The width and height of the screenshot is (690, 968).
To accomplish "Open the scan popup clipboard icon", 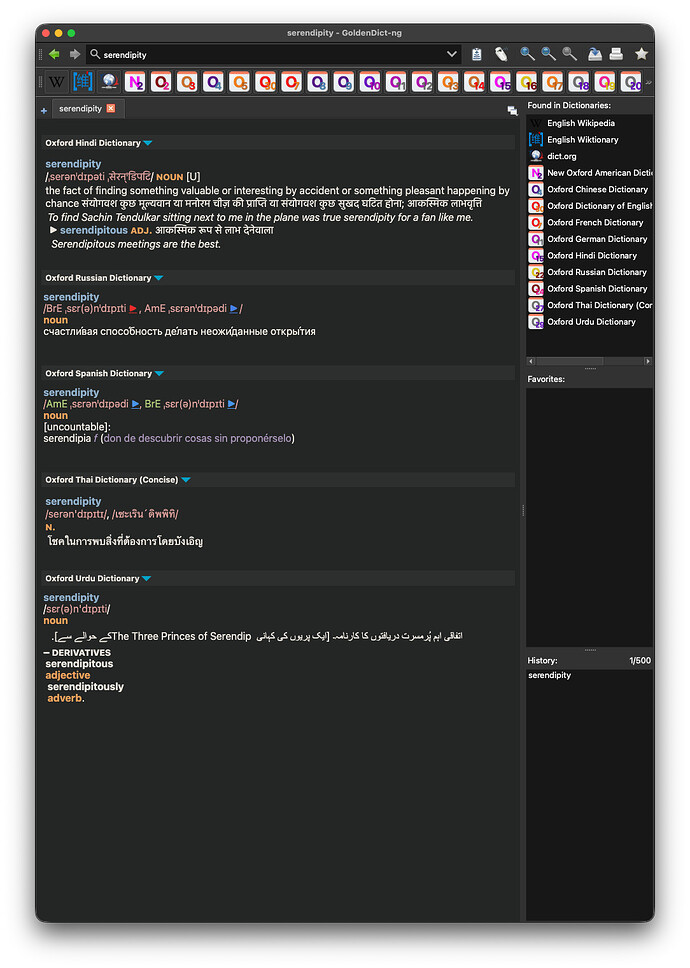I will click(x=476, y=54).
